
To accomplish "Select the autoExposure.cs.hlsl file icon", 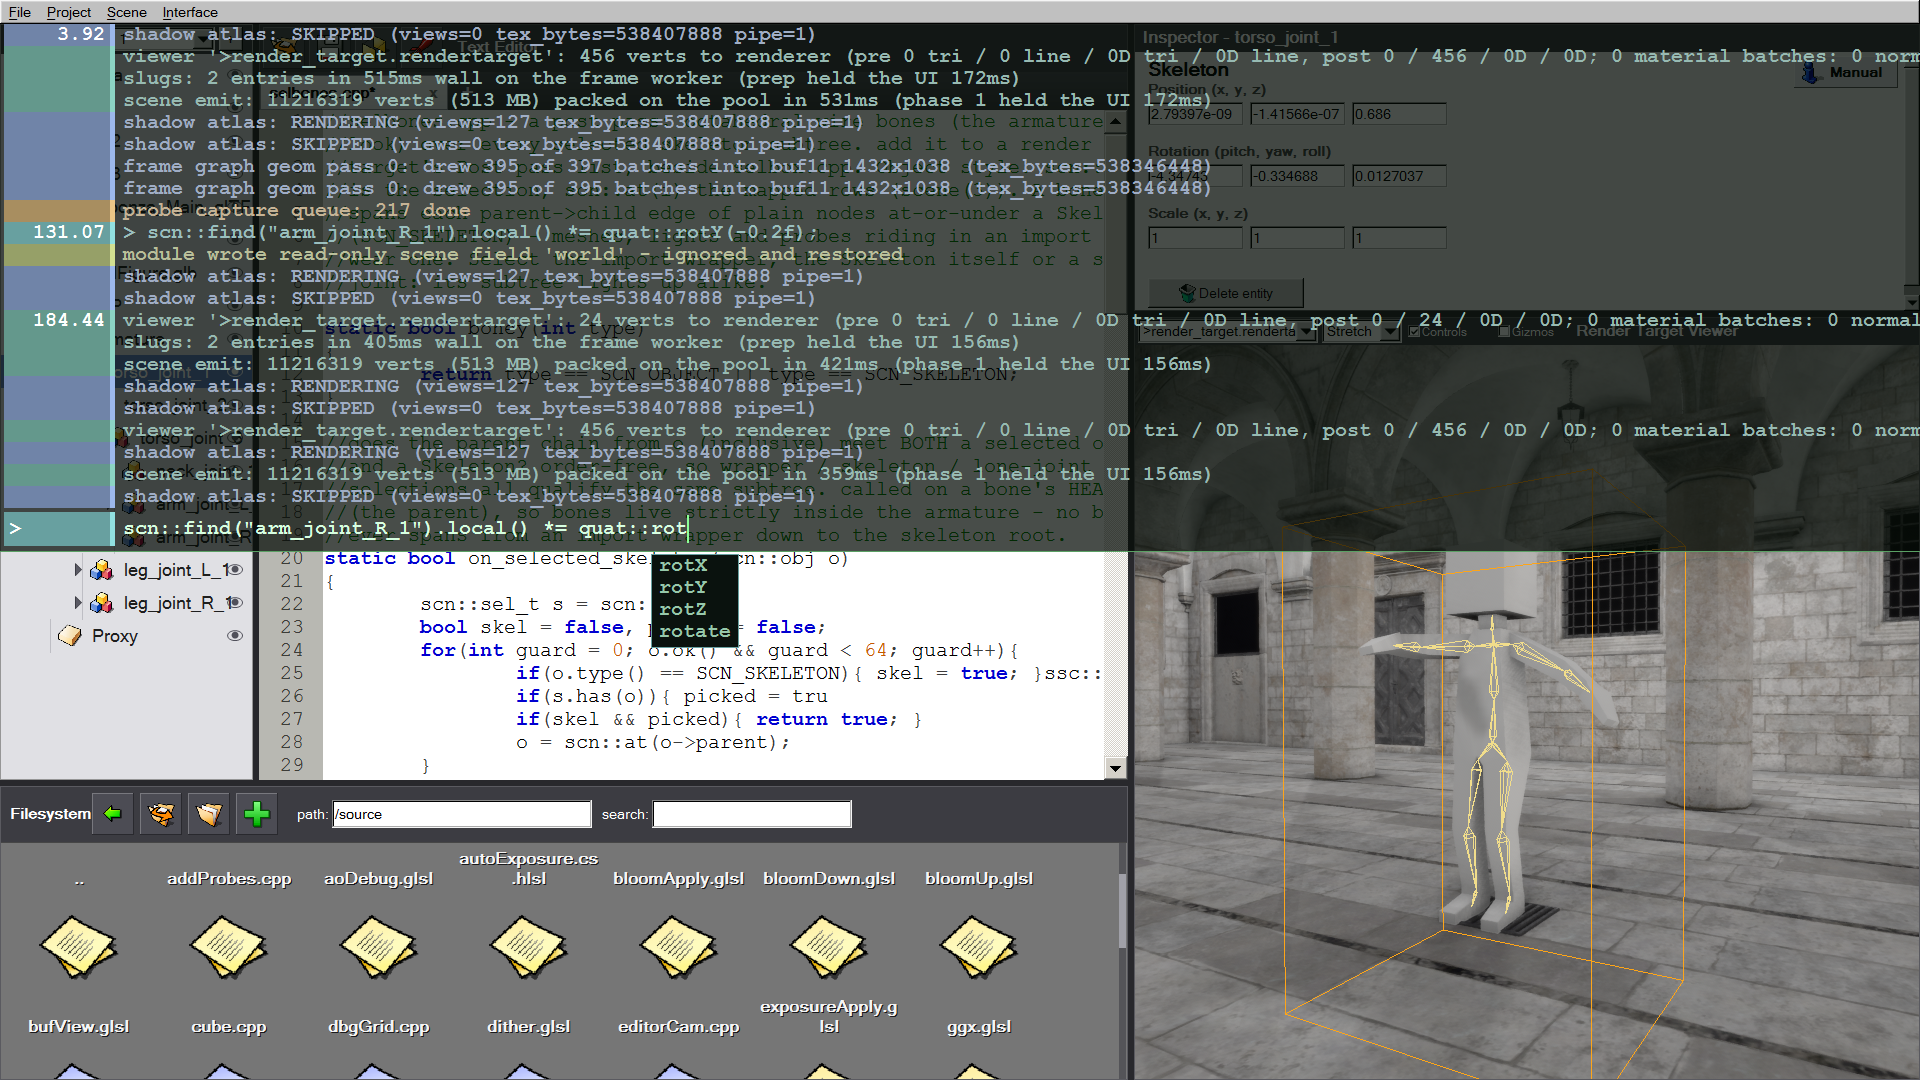I will [x=528, y=946].
